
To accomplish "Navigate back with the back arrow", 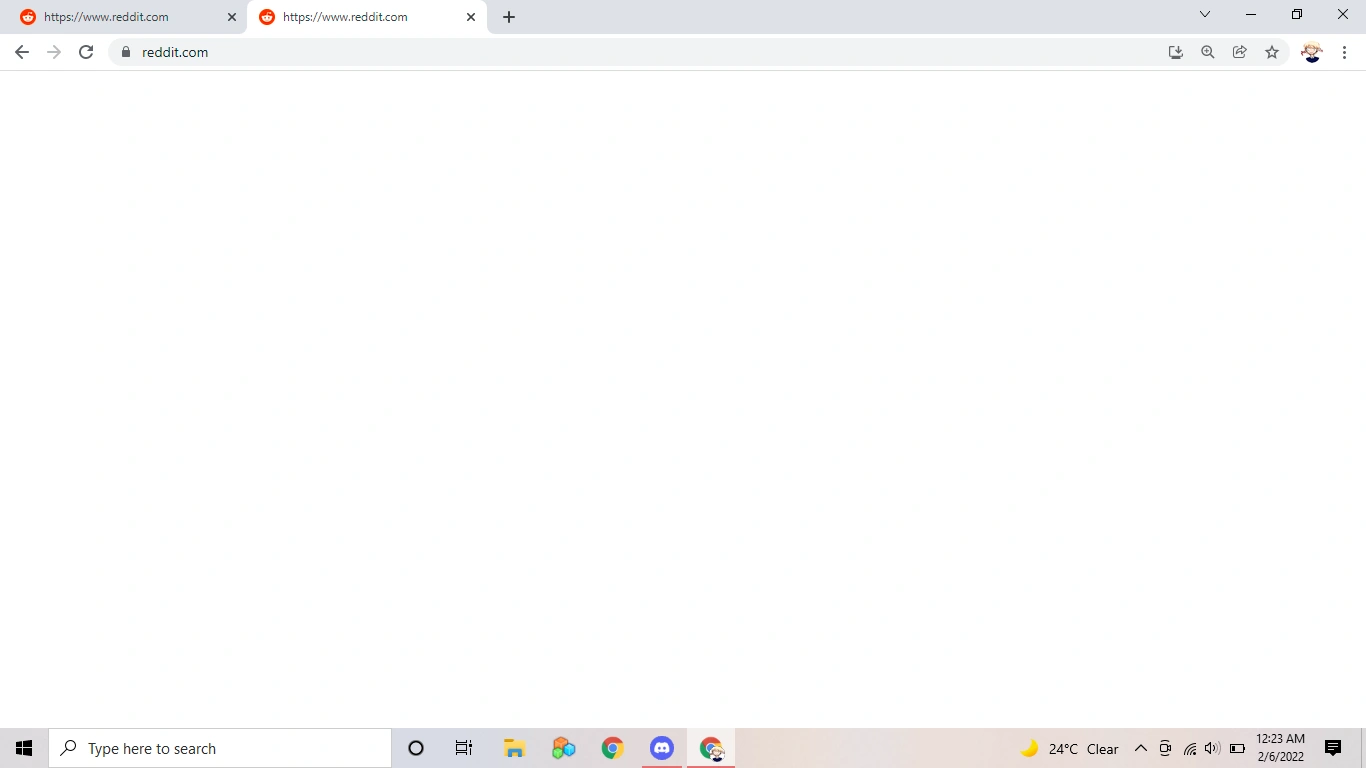I will pos(22,52).
